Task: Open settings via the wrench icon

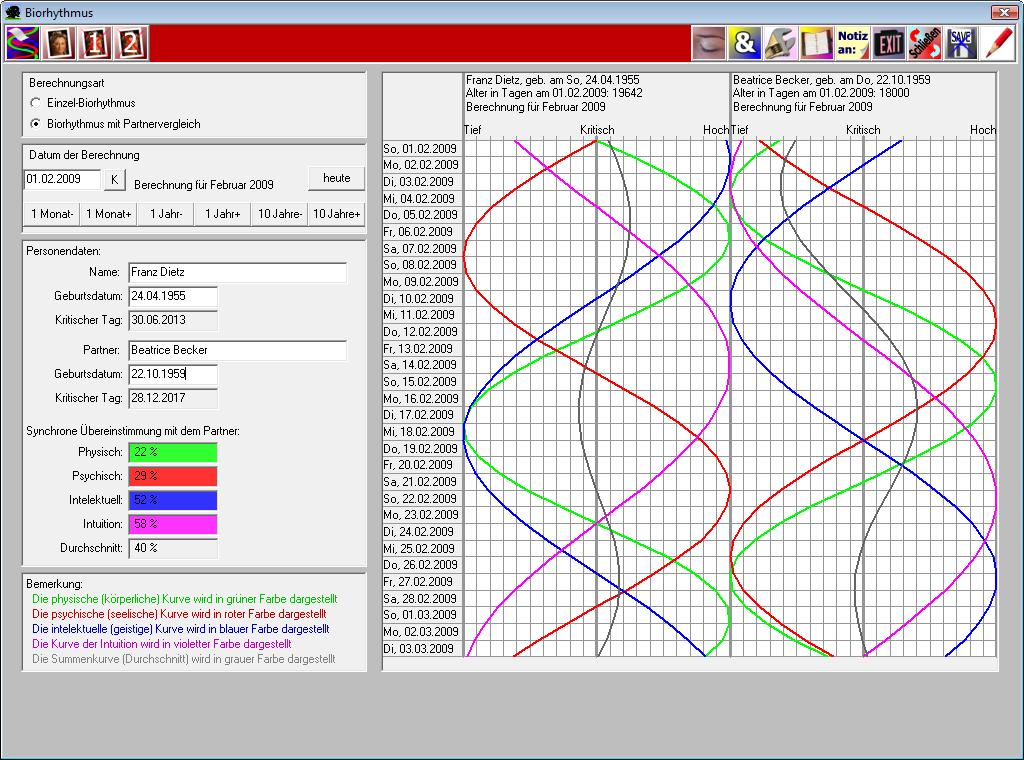Action: click(x=781, y=43)
